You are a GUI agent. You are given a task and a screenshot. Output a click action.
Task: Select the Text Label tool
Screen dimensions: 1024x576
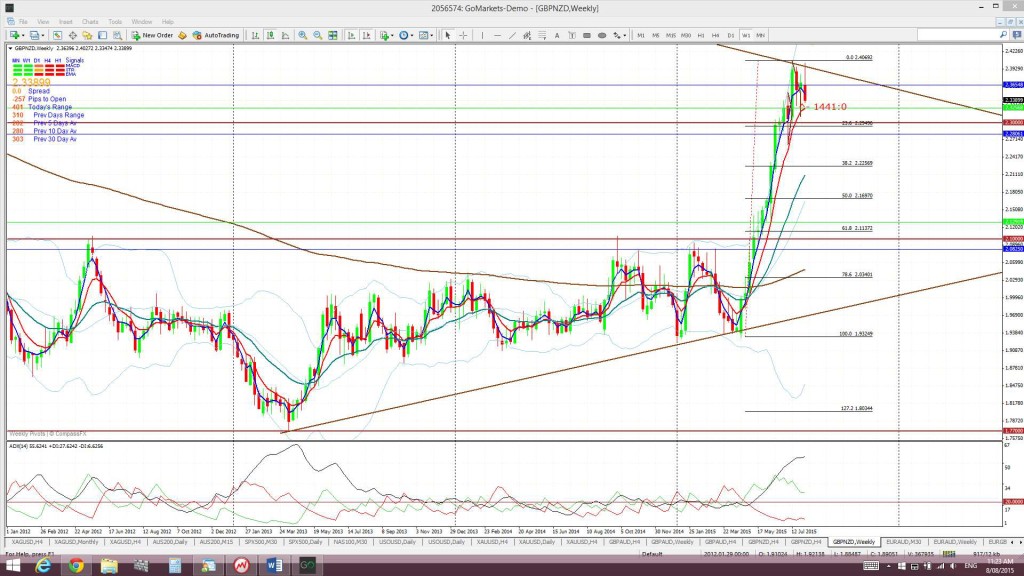click(x=573, y=35)
